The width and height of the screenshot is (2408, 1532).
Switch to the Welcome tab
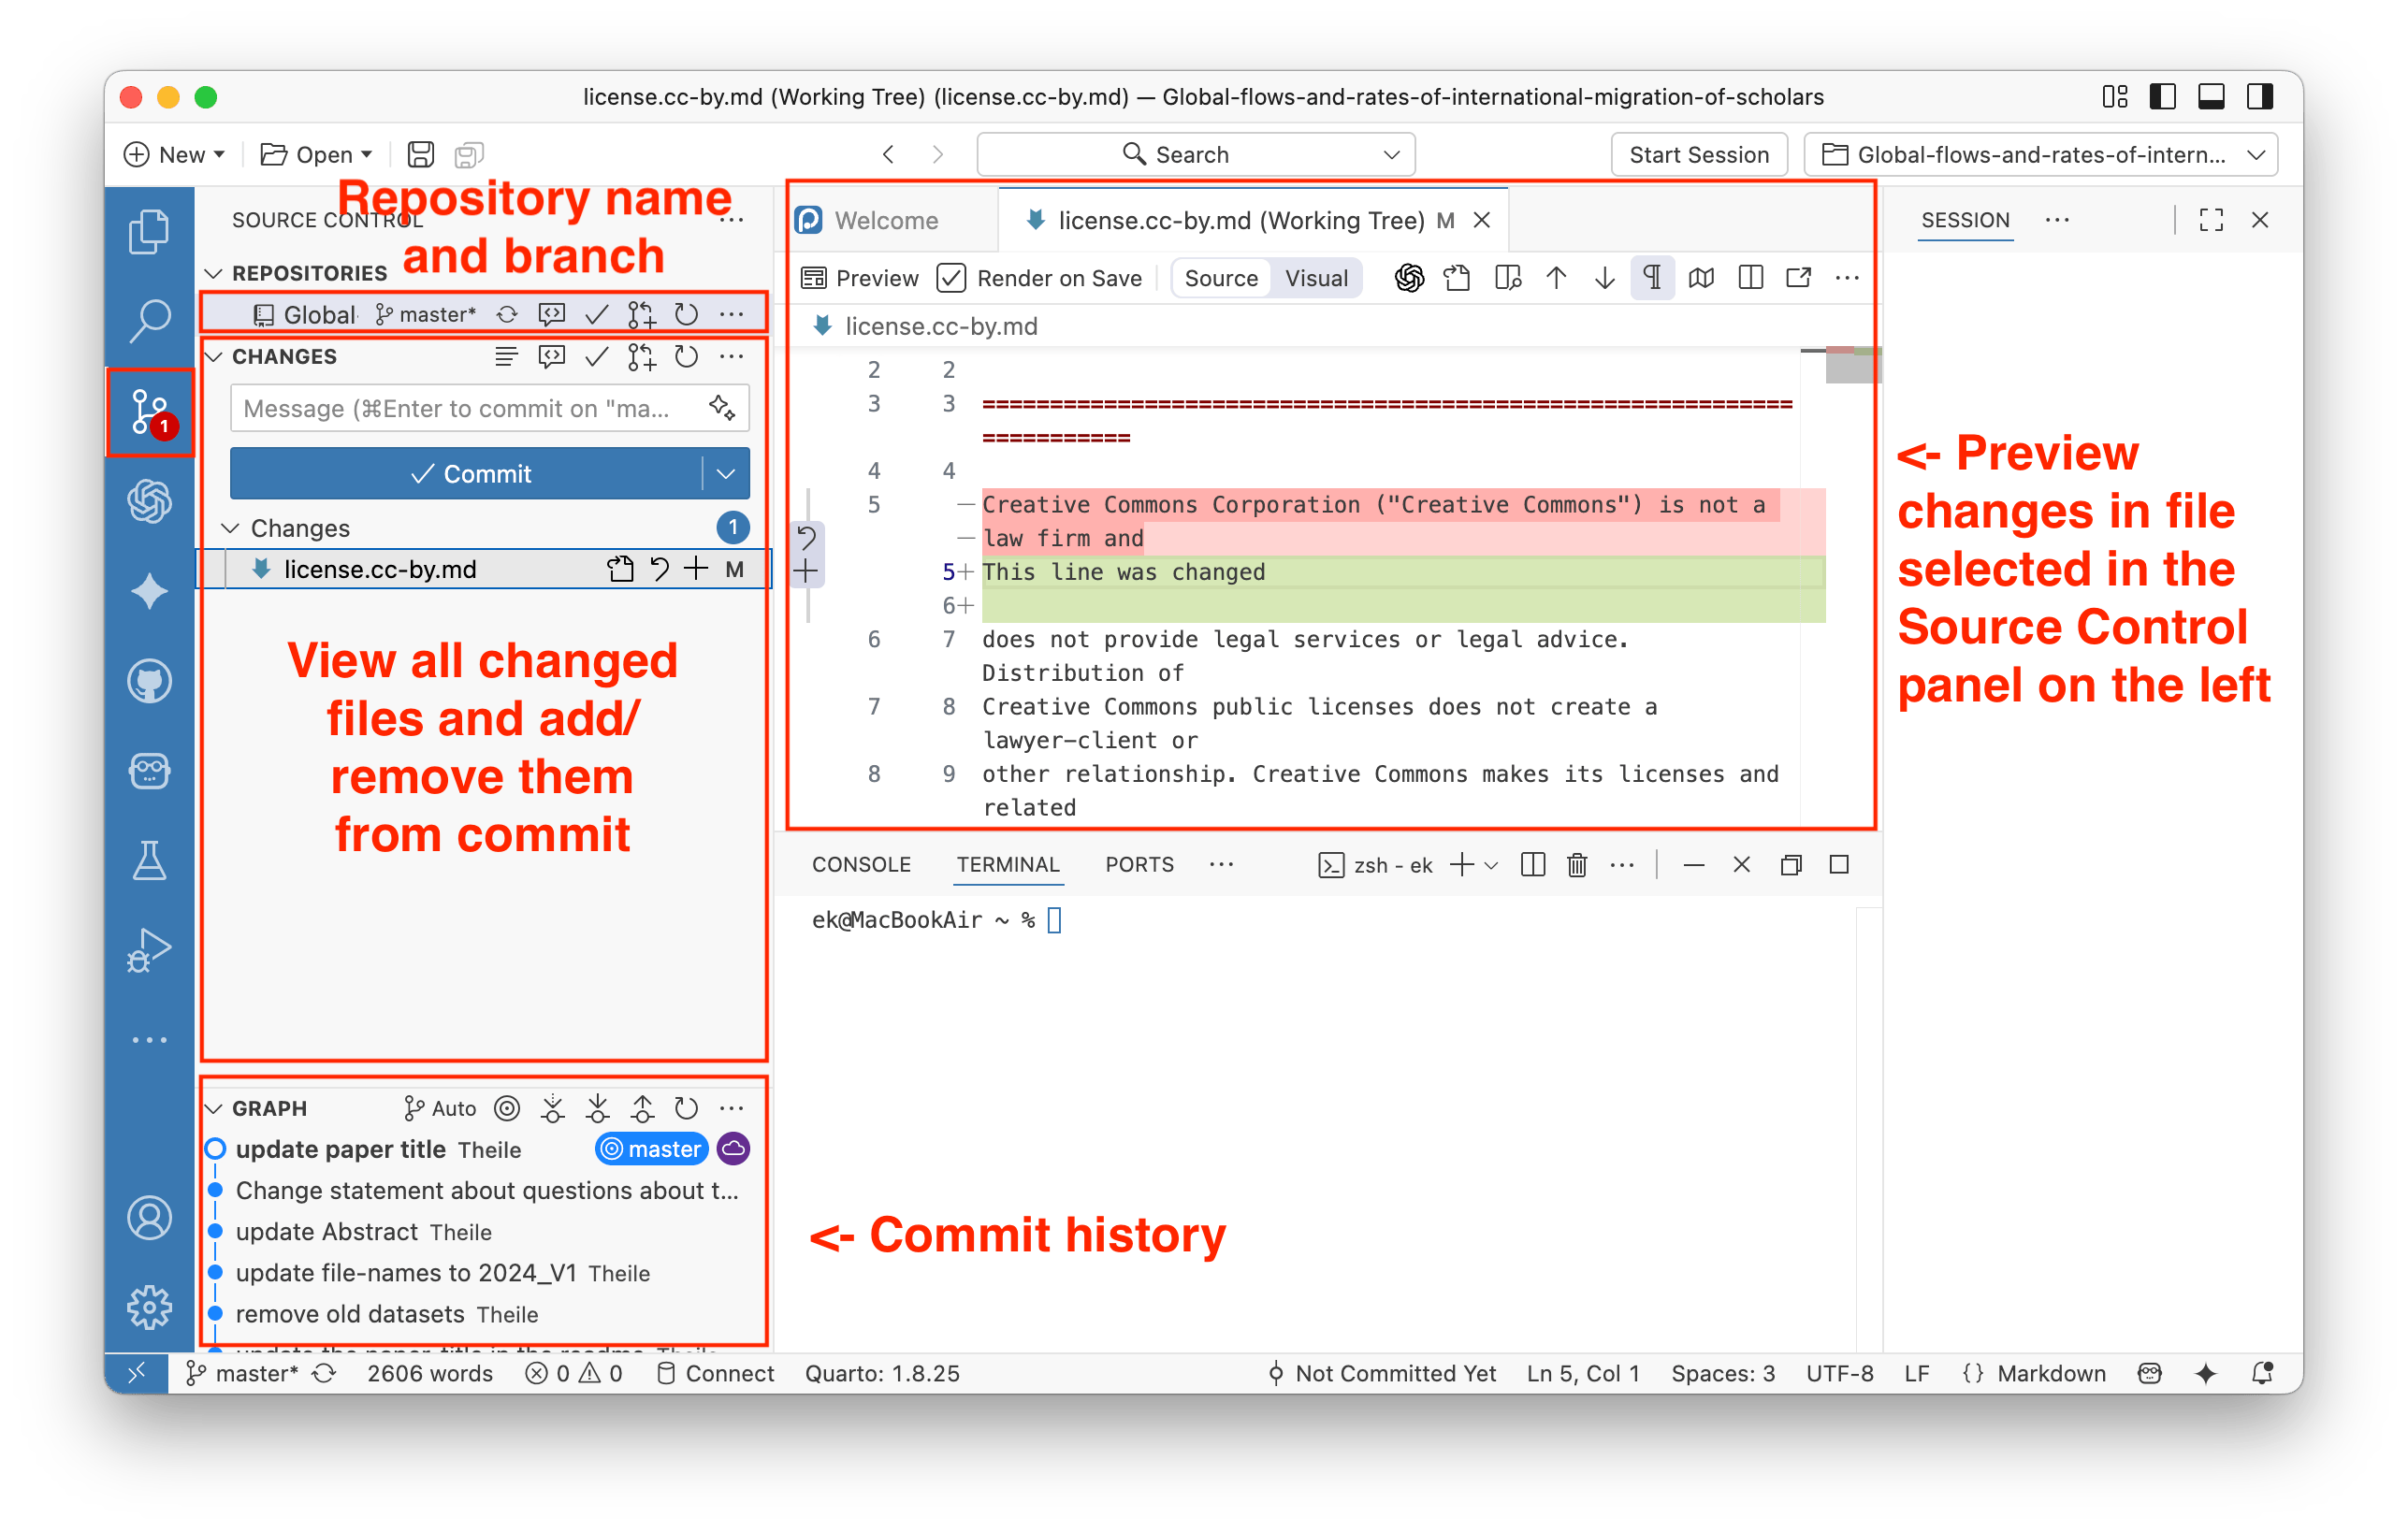(885, 220)
